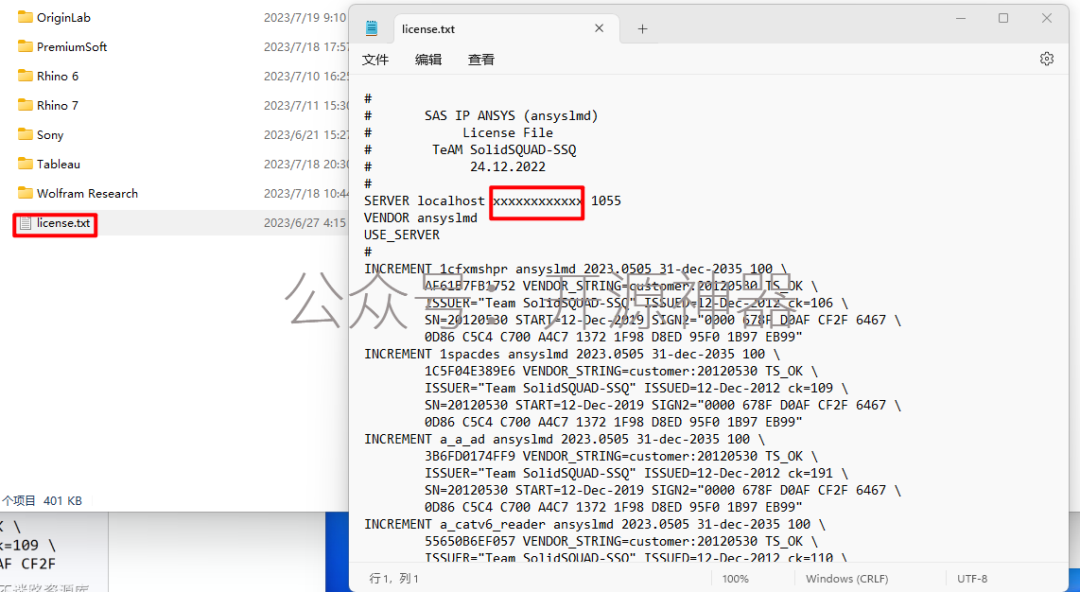Select the Sony folder name
This screenshot has width=1080, height=592.
pos(50,135)
